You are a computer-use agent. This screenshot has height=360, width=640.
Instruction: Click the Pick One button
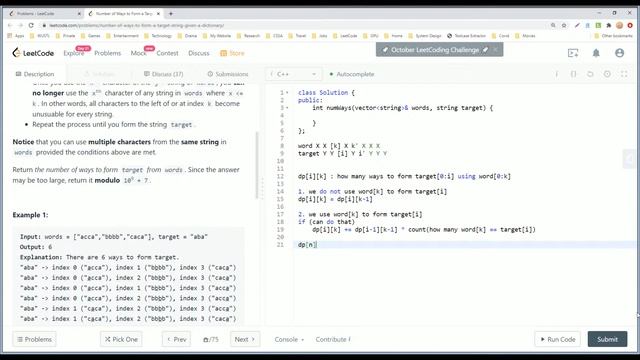[x=121, y=339]
